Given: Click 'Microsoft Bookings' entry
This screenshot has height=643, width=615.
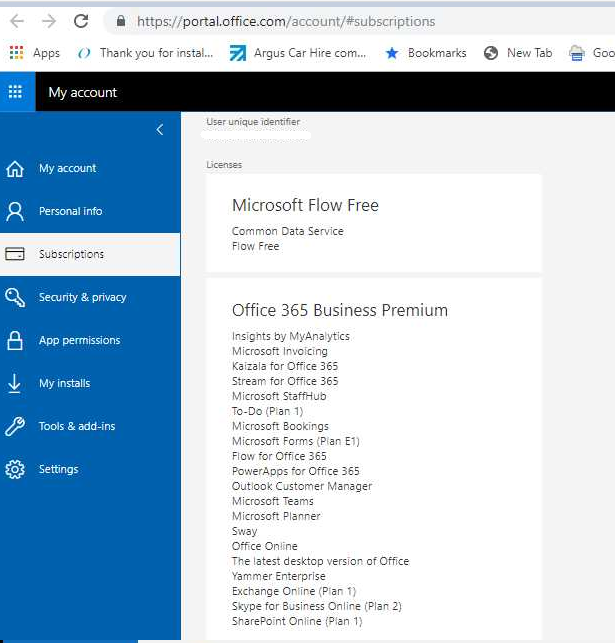Looking at the screenshot, I should (280, 426).
